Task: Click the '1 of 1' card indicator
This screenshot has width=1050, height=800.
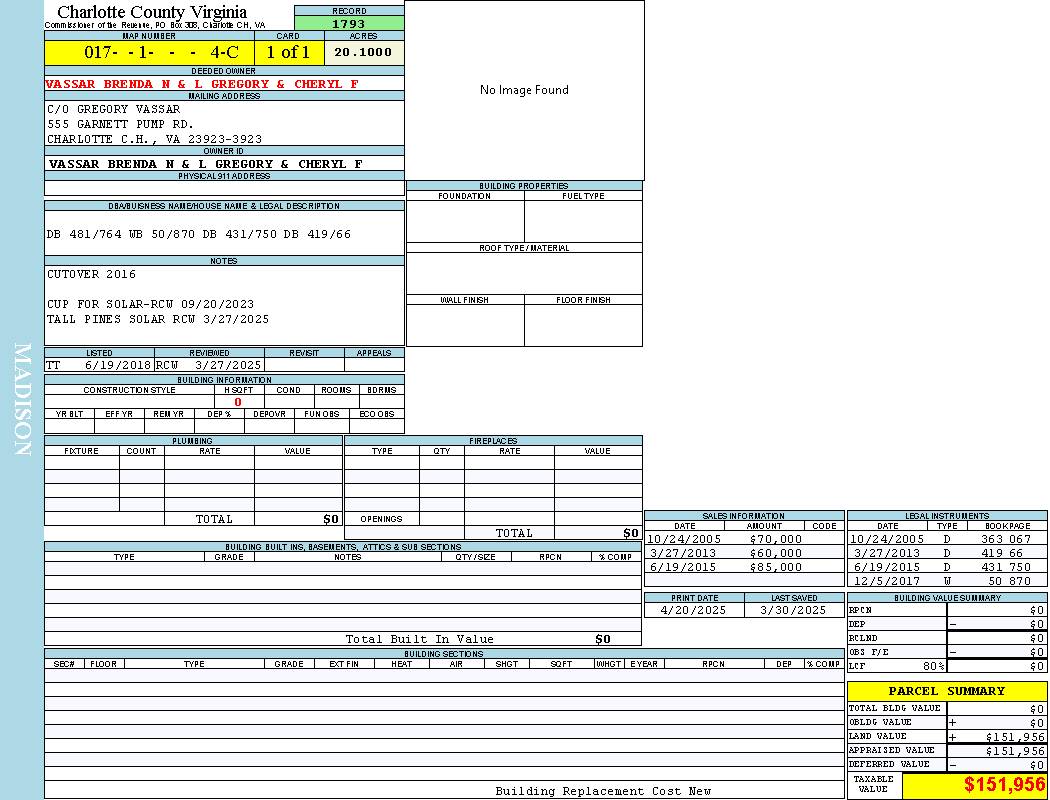Action: [288, 52]
